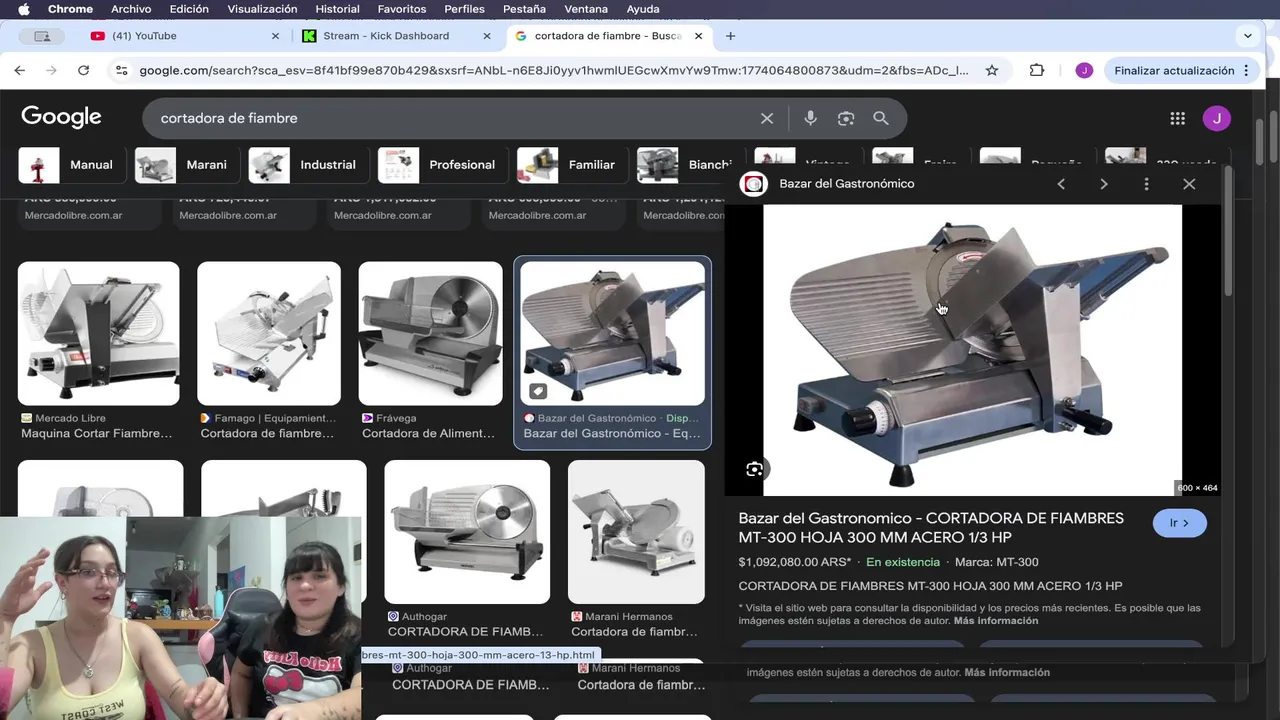Click the Chrome forward arrow
1280x720 pixels.
pyautogui.click(x=52, y=70)
